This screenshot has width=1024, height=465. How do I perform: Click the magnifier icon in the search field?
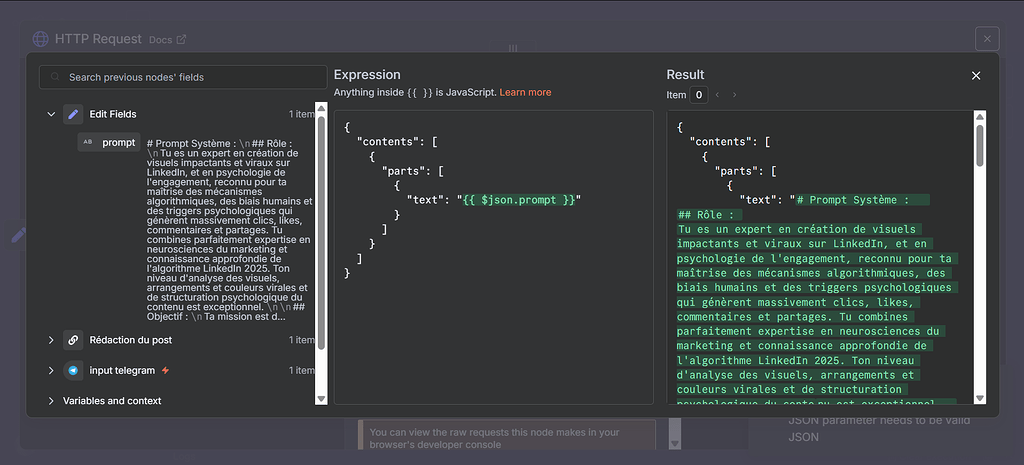point(54,77)
